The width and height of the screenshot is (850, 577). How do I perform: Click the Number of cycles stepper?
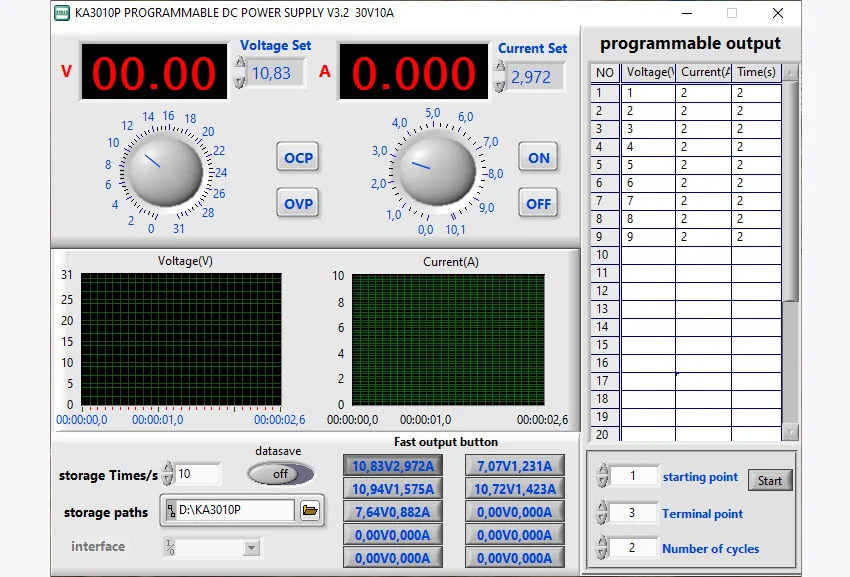click(601, 549)
